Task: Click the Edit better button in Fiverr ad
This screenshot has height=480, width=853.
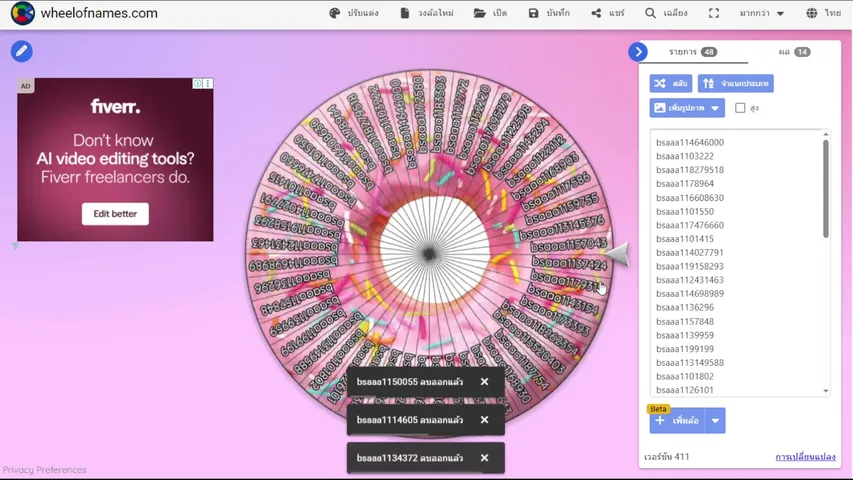Action: (115, 214)
